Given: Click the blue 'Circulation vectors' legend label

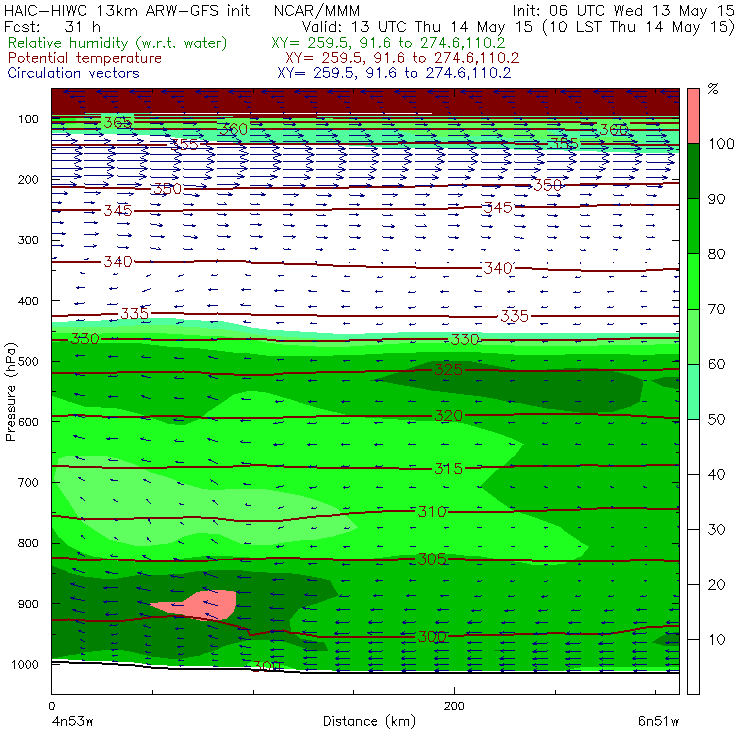Looking at the screenshot, I should click(x=73, y=73).
